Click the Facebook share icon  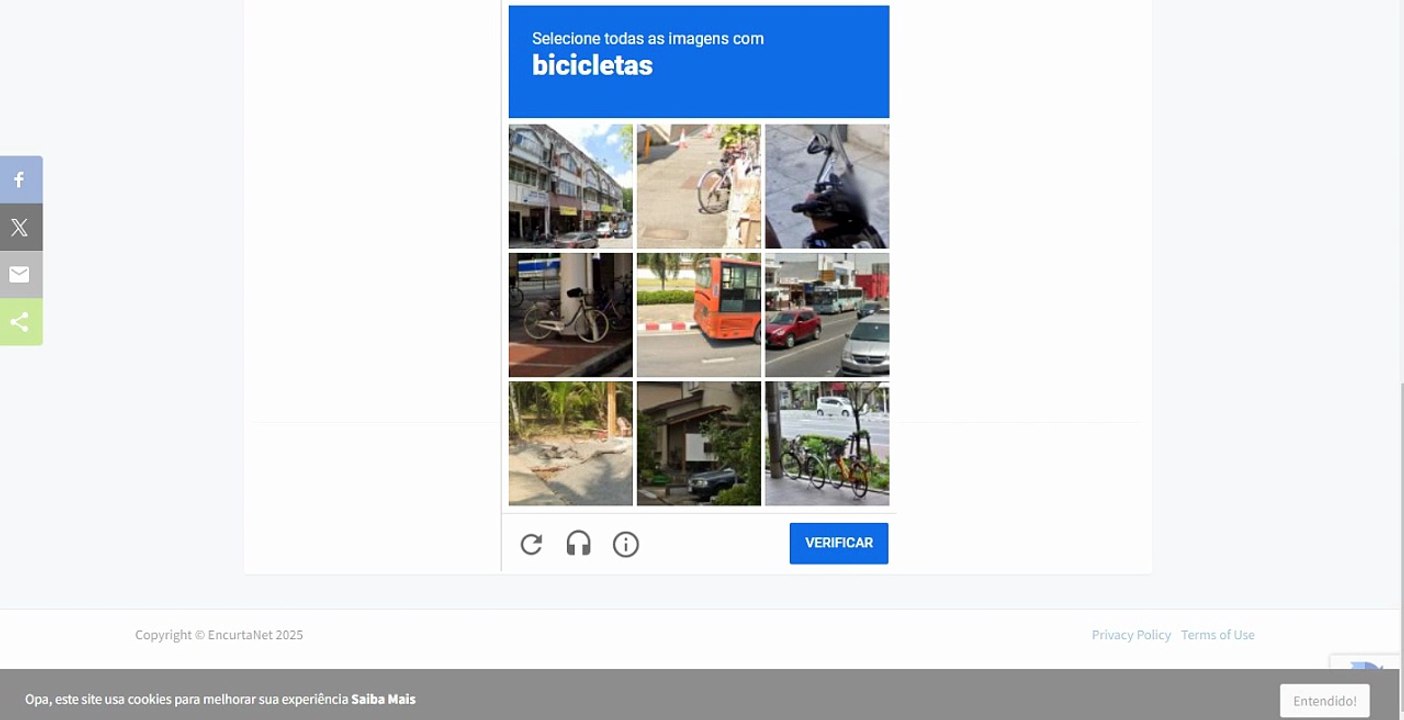coord(20,180)
